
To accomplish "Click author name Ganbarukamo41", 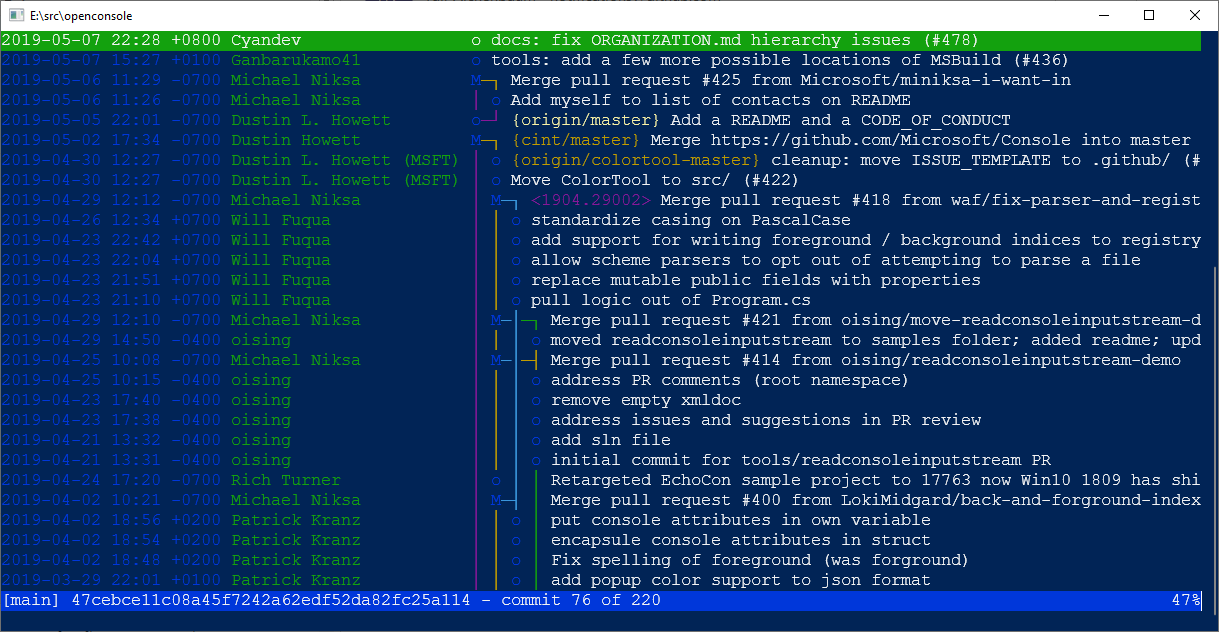I will (295, 60).
